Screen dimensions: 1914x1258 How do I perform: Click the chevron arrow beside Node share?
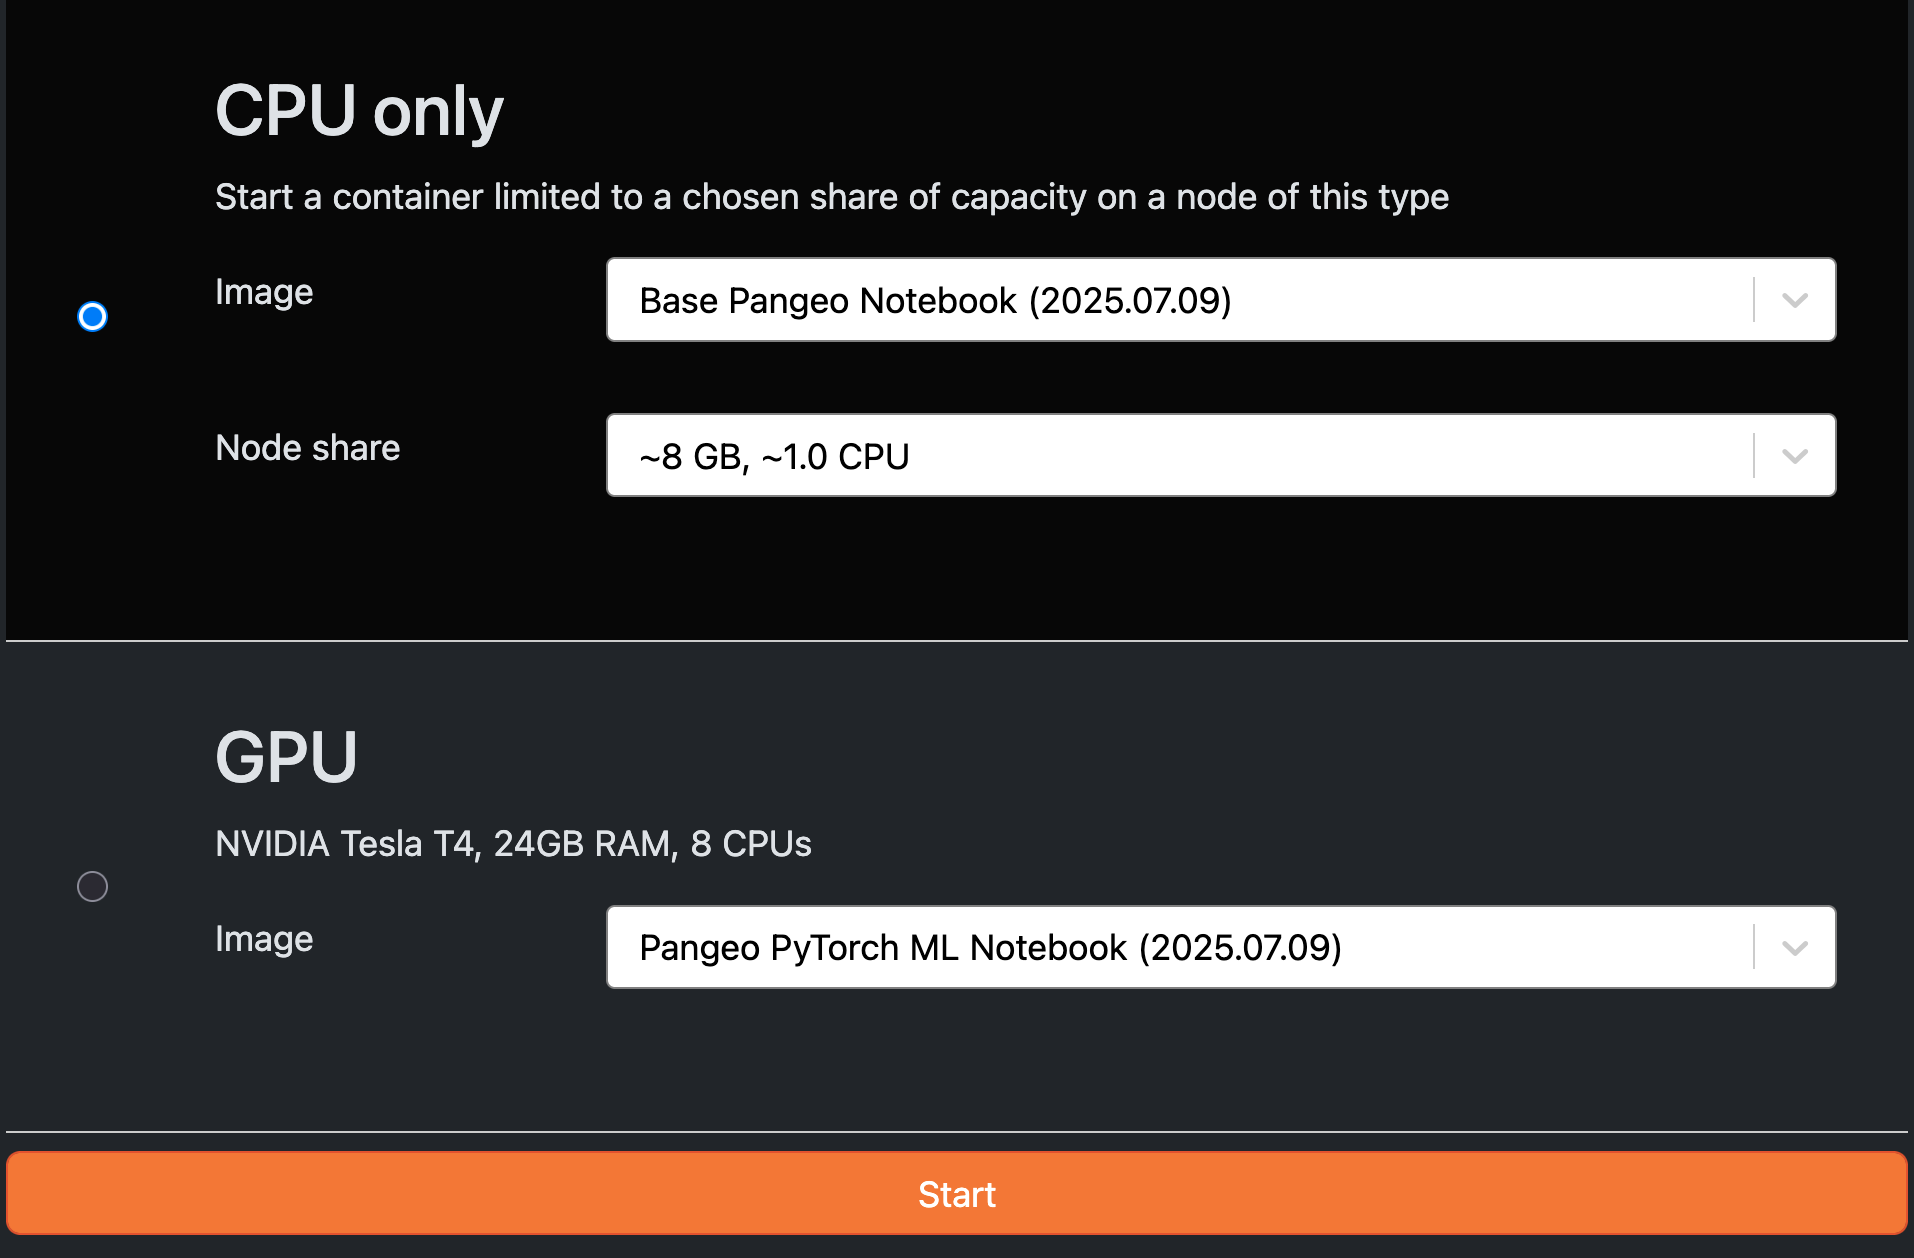pos(1795,457)
